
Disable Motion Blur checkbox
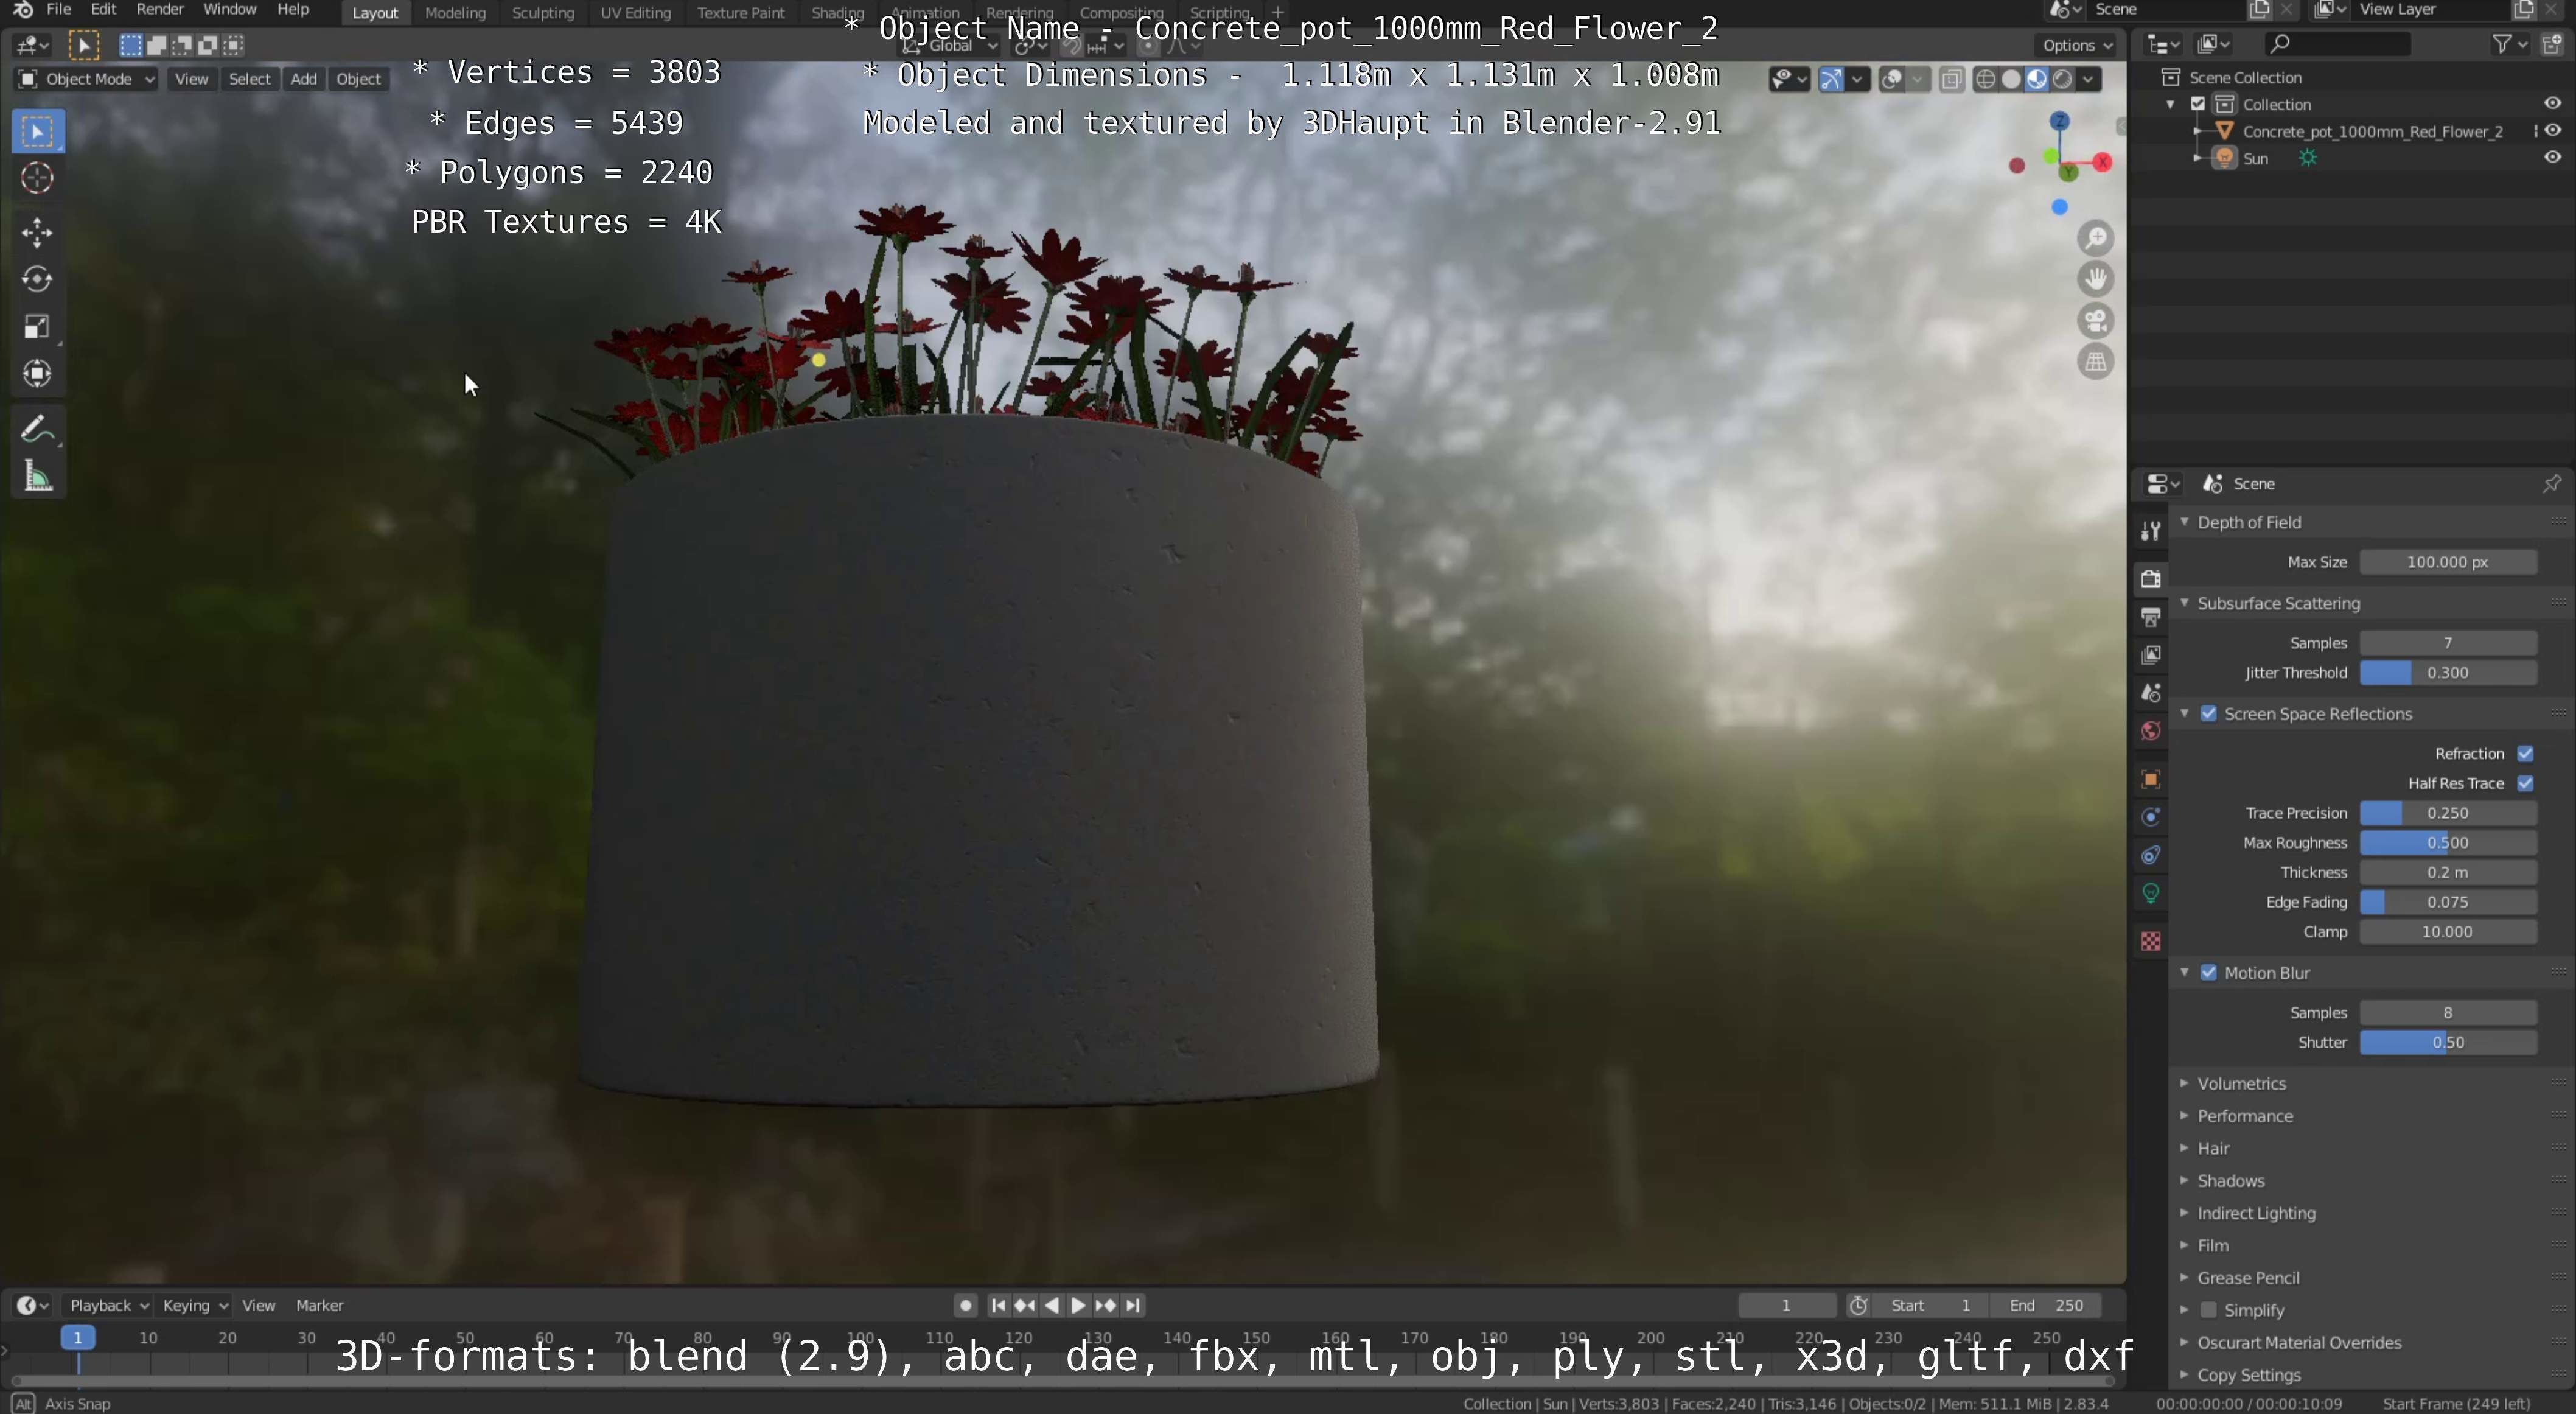pos(2209,973)
